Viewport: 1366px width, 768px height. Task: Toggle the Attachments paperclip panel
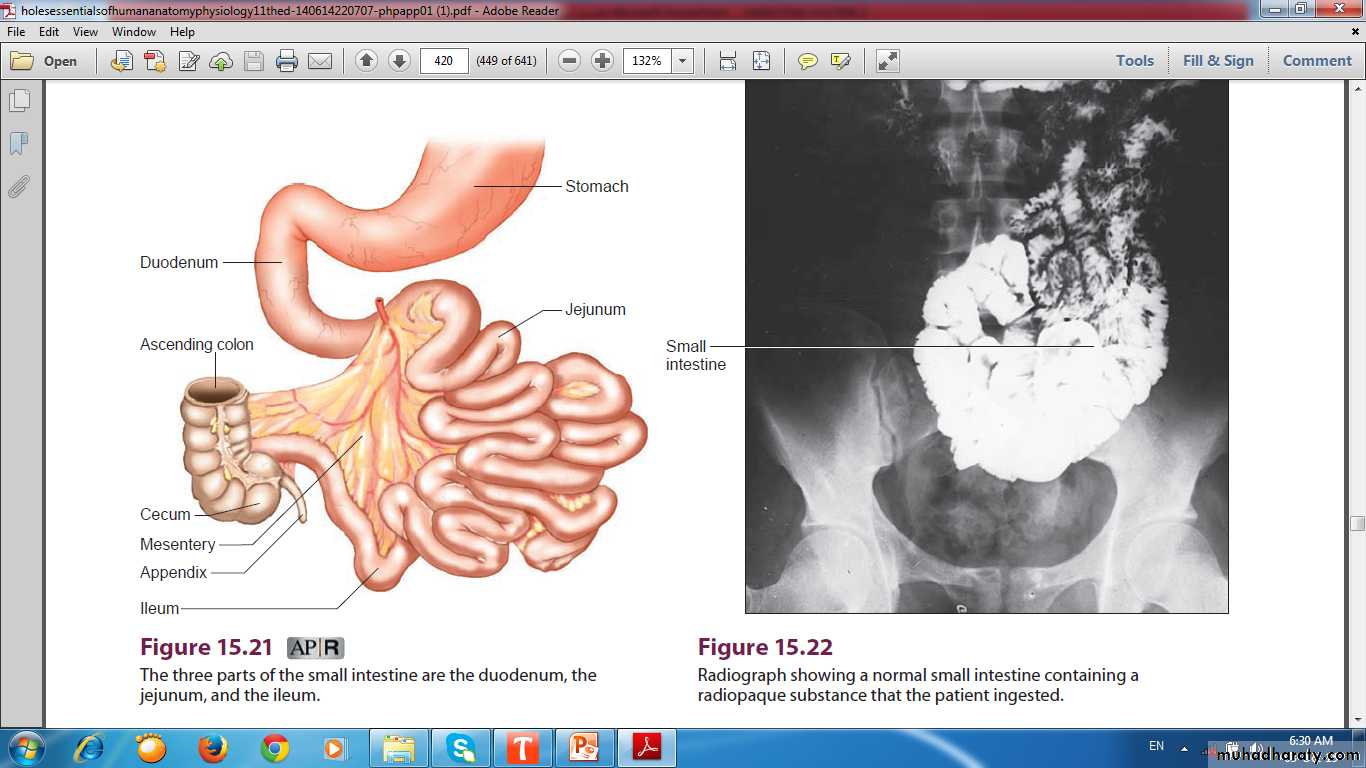coord(19,187)
